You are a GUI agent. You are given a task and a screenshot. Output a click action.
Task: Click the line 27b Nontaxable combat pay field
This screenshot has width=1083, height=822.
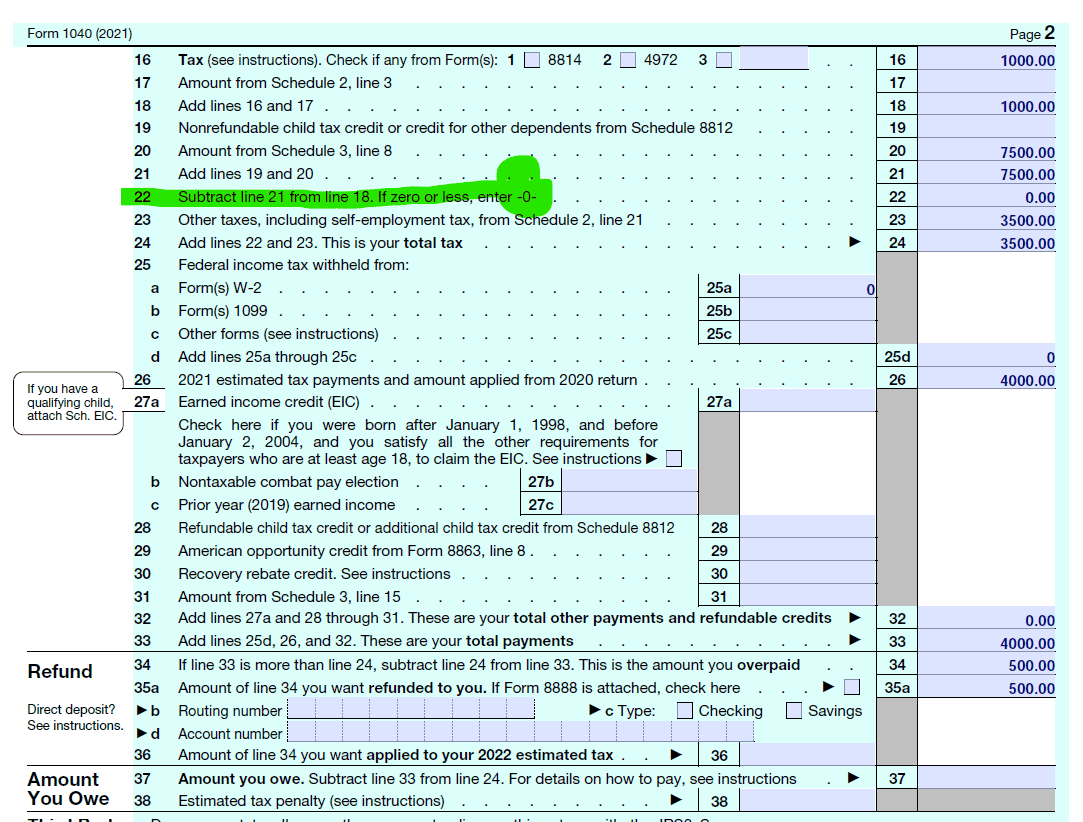[630, 482]
